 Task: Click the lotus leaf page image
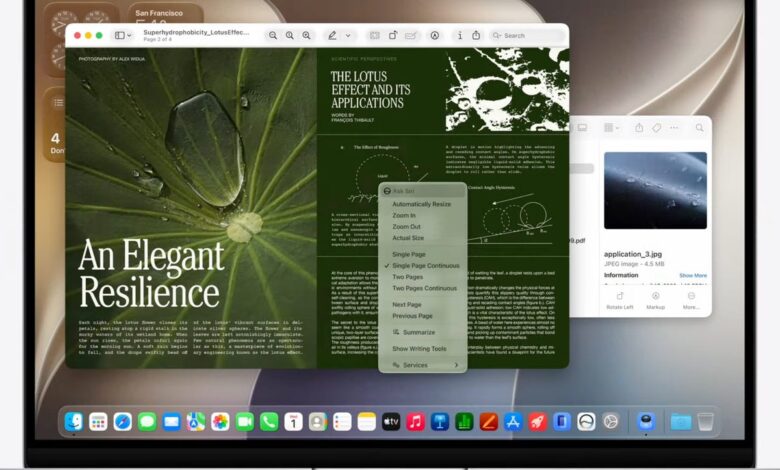(x=191, y=208)
